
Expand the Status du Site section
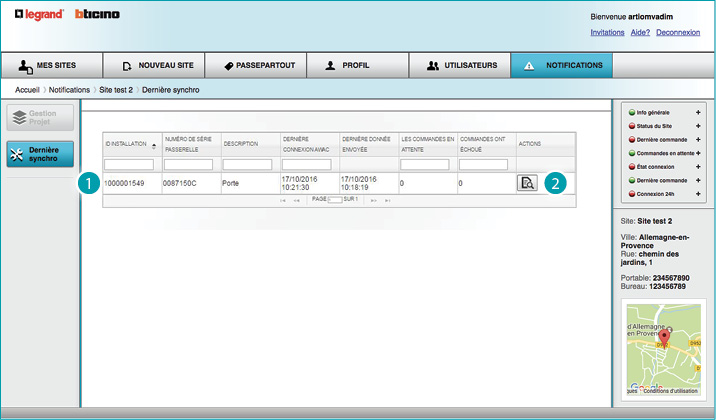[697, 126]
